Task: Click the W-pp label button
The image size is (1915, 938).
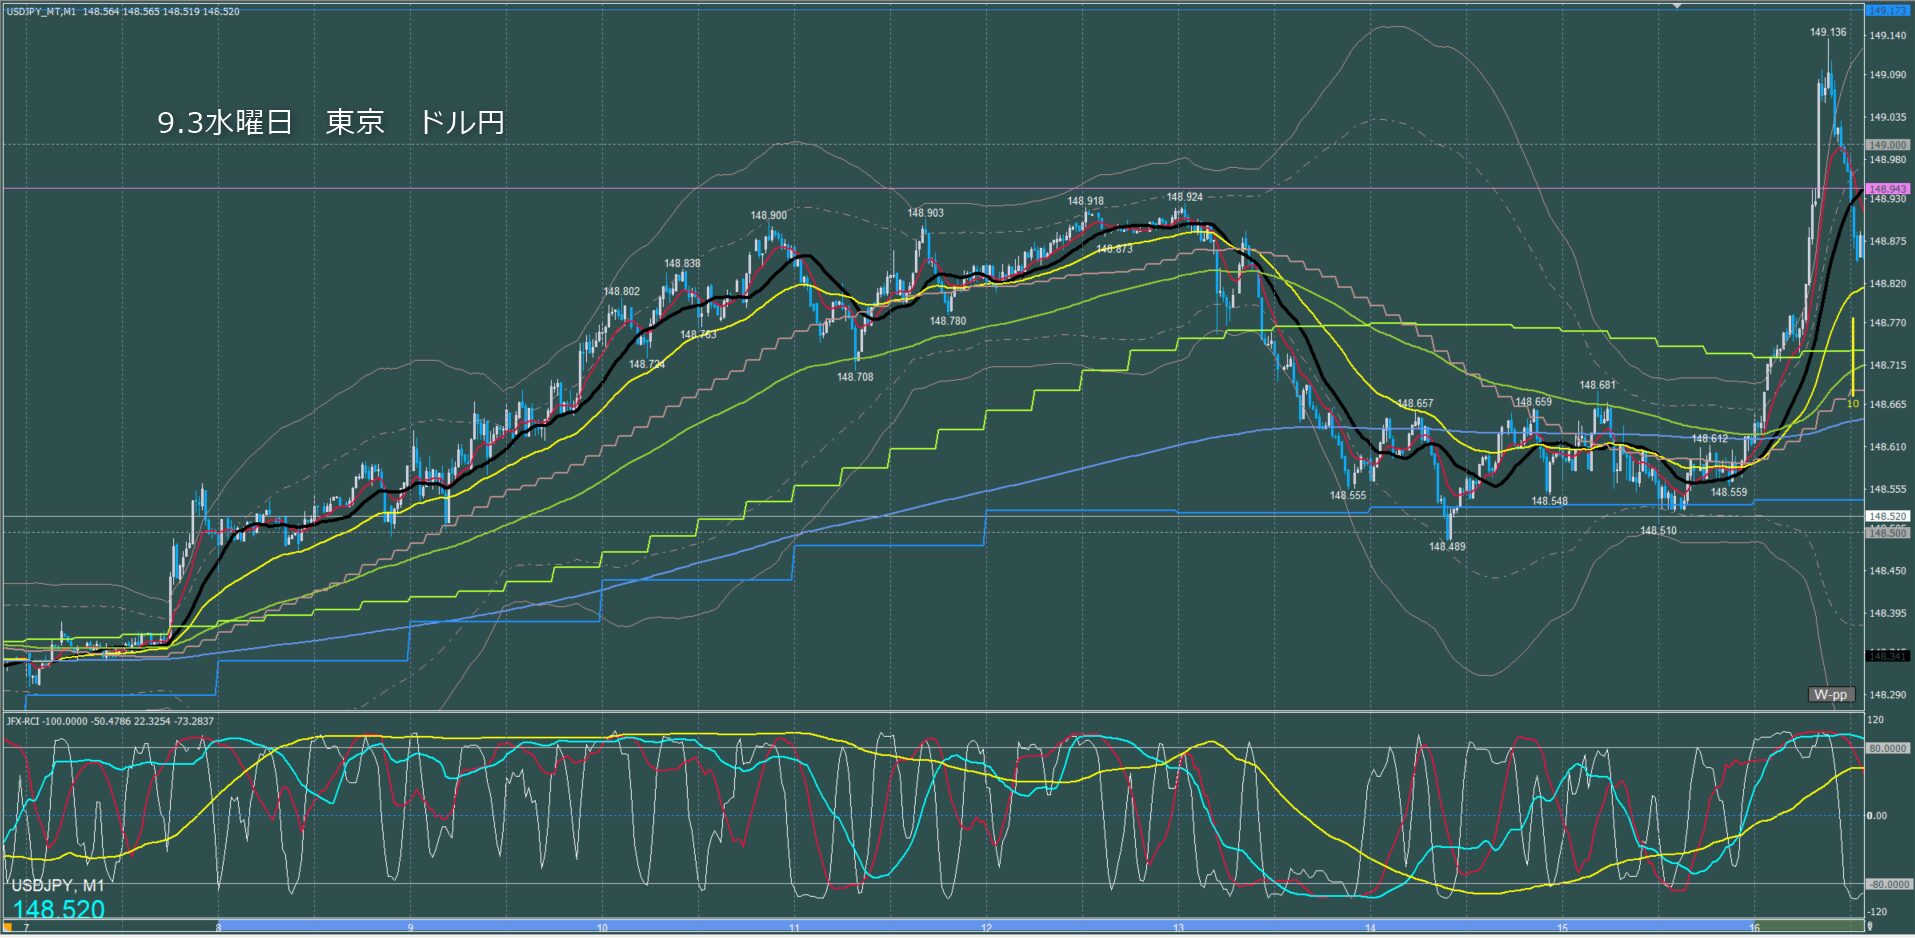Action: coord(1831,694)
